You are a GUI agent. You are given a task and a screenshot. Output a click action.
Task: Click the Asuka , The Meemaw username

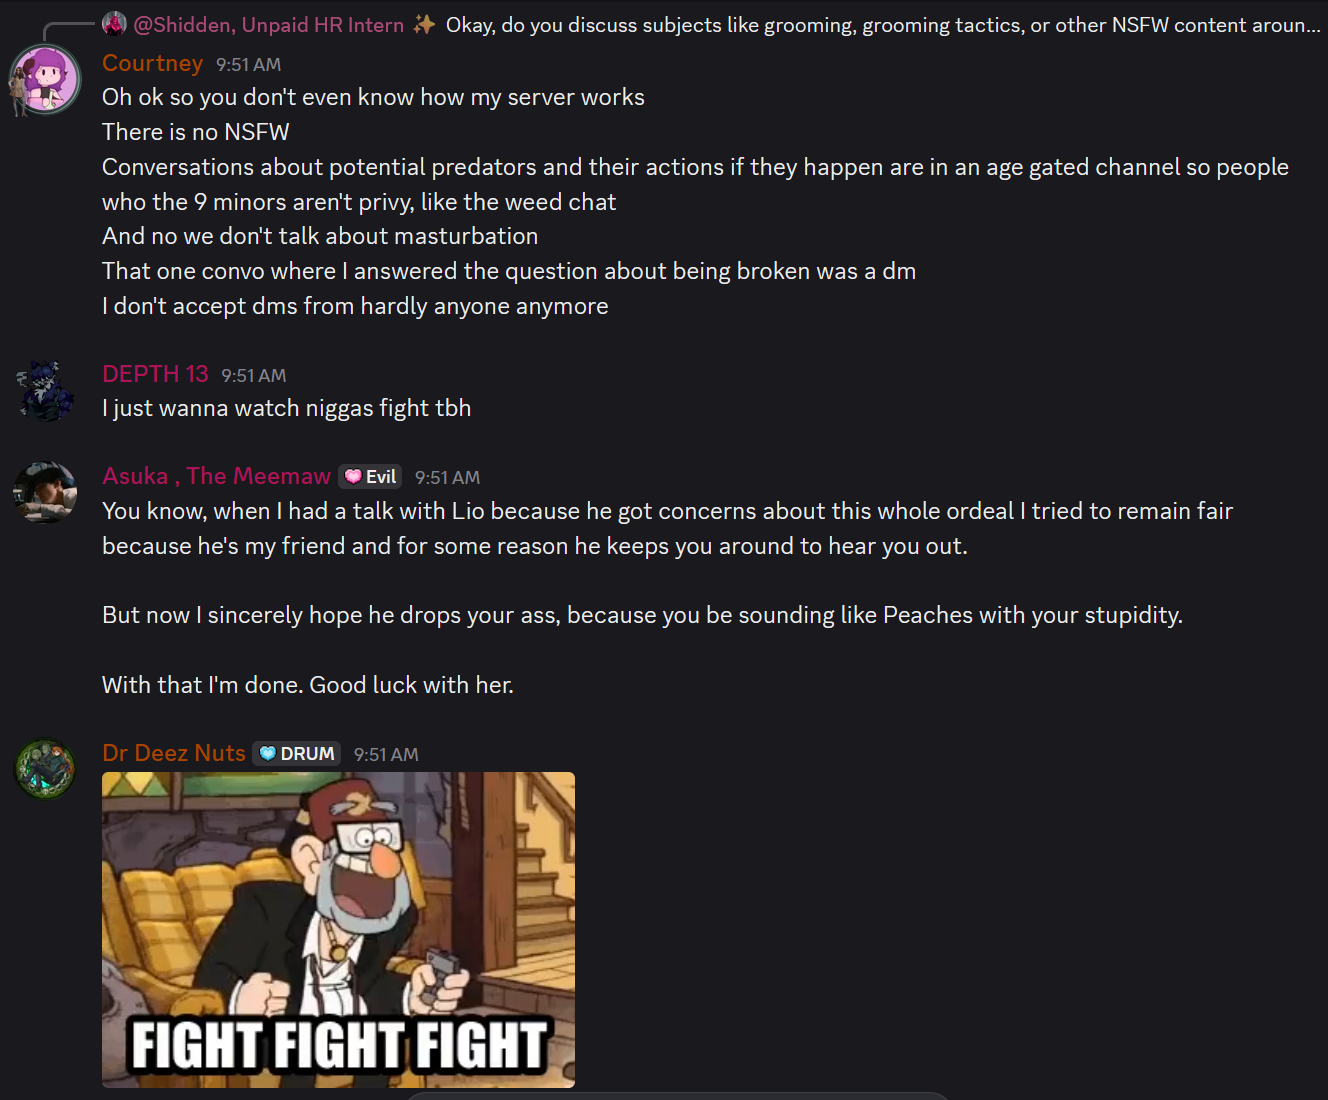(x=216, y=476)
